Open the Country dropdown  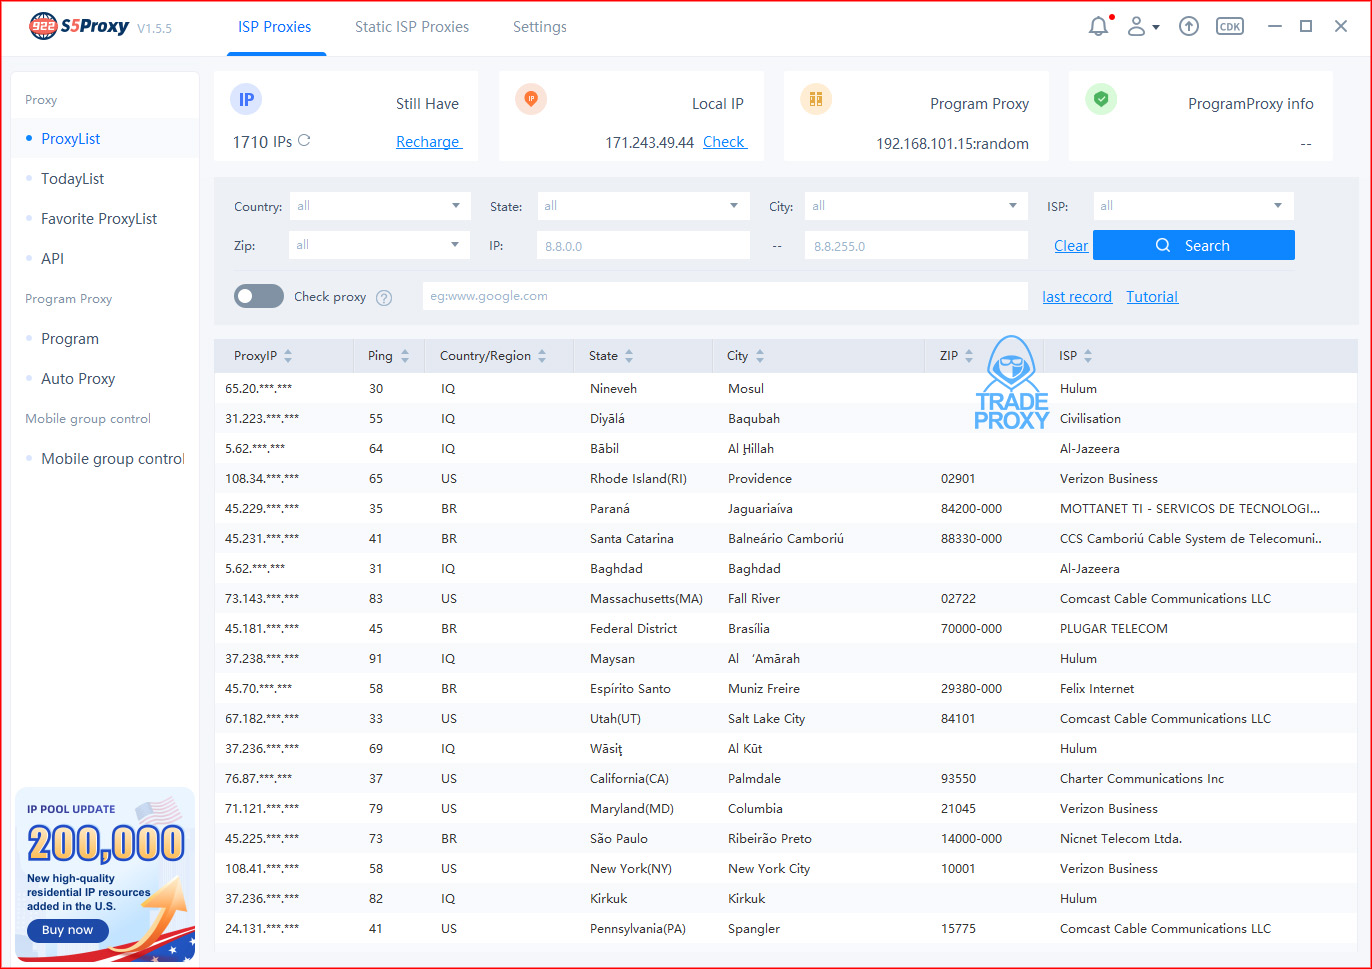coord(380,206)
